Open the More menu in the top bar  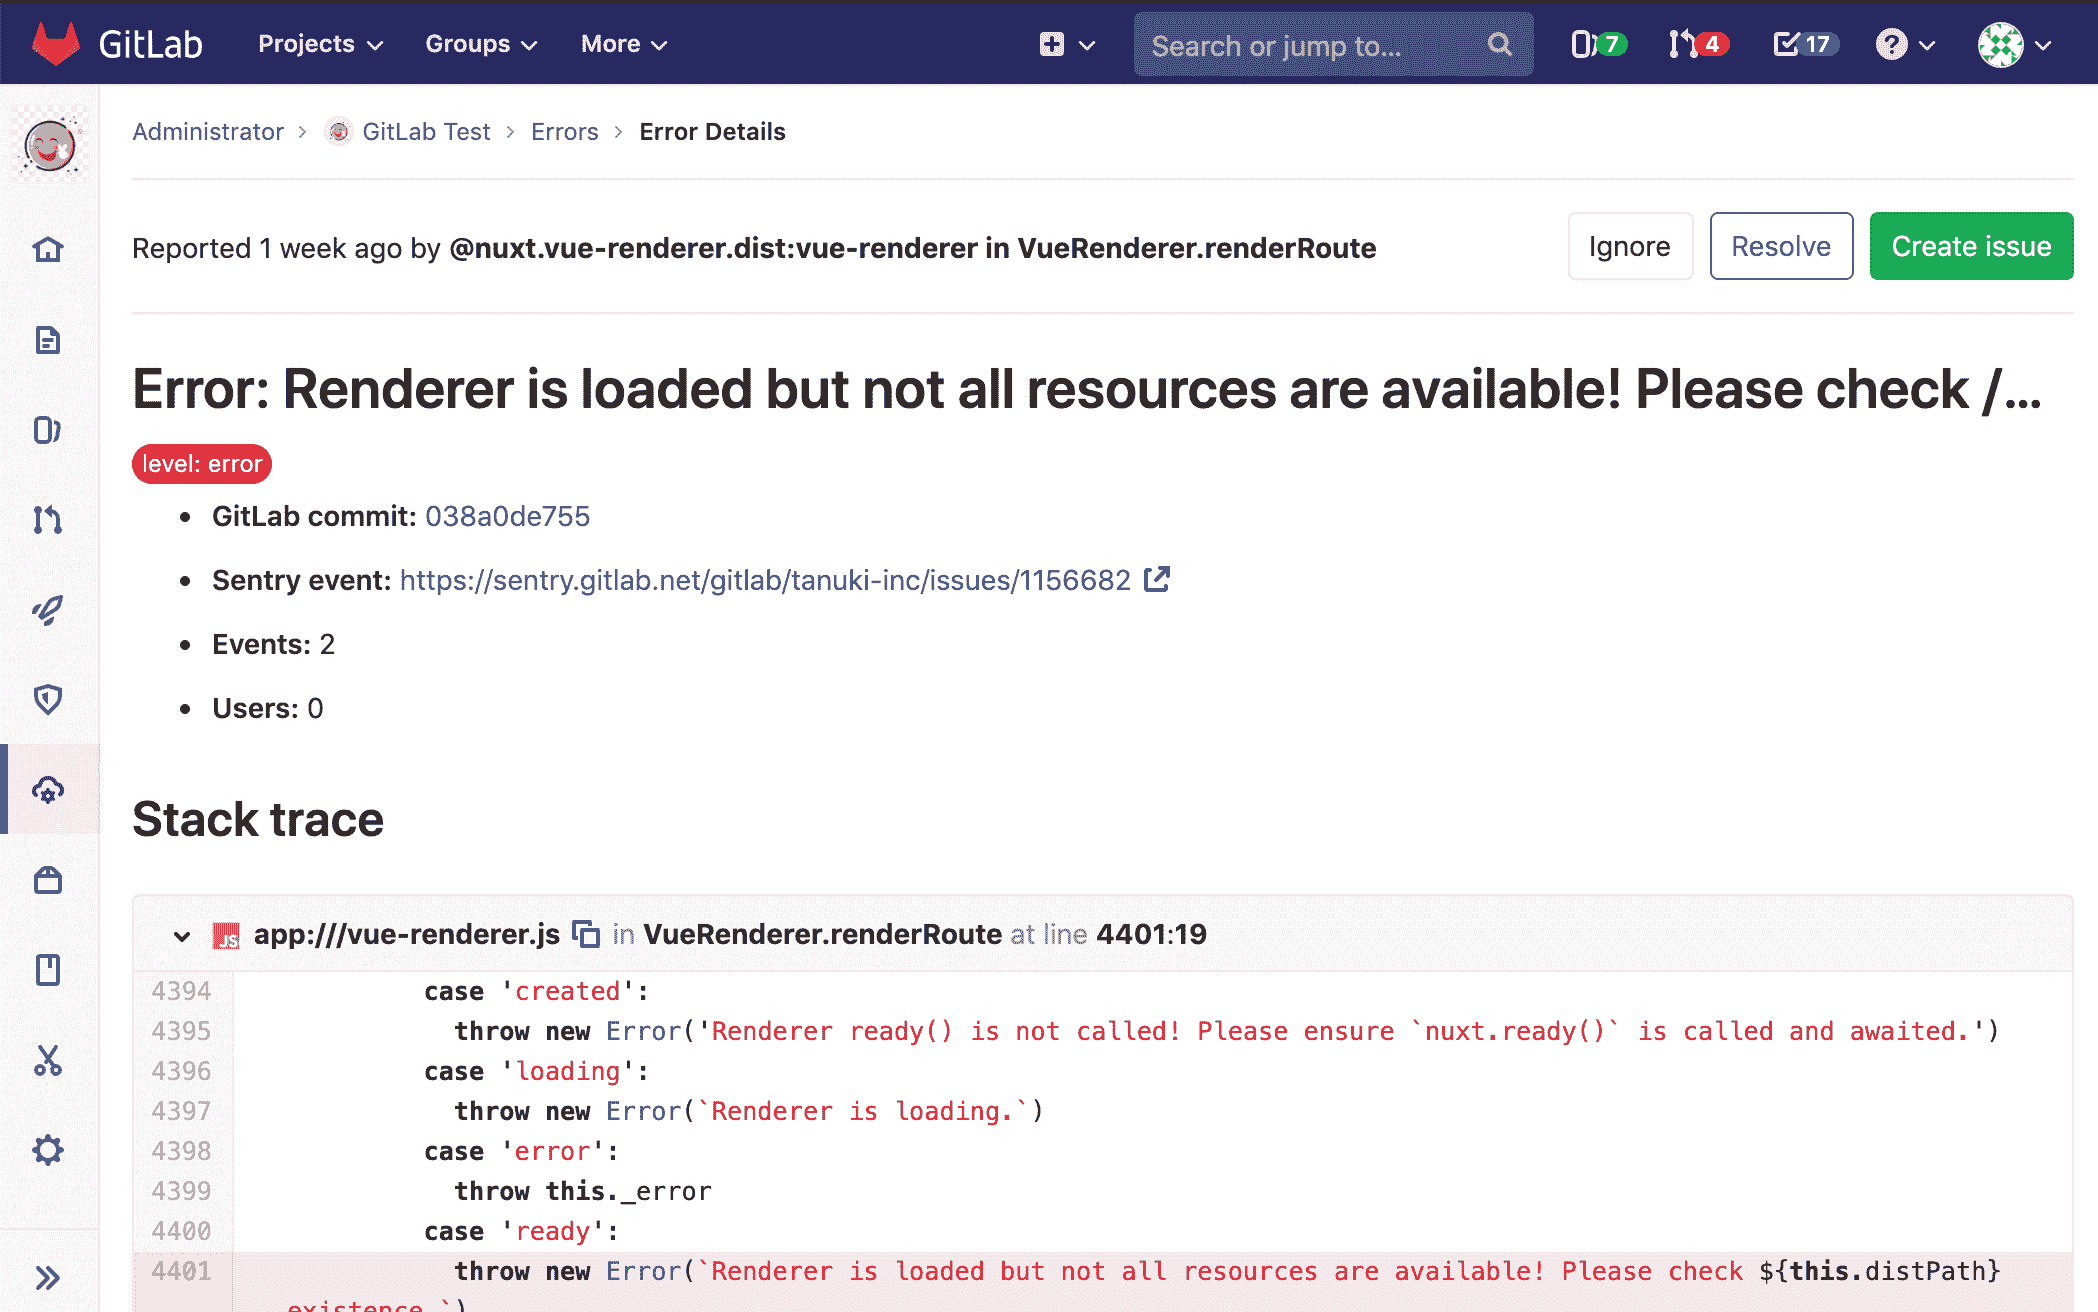[x=622, y=44]
